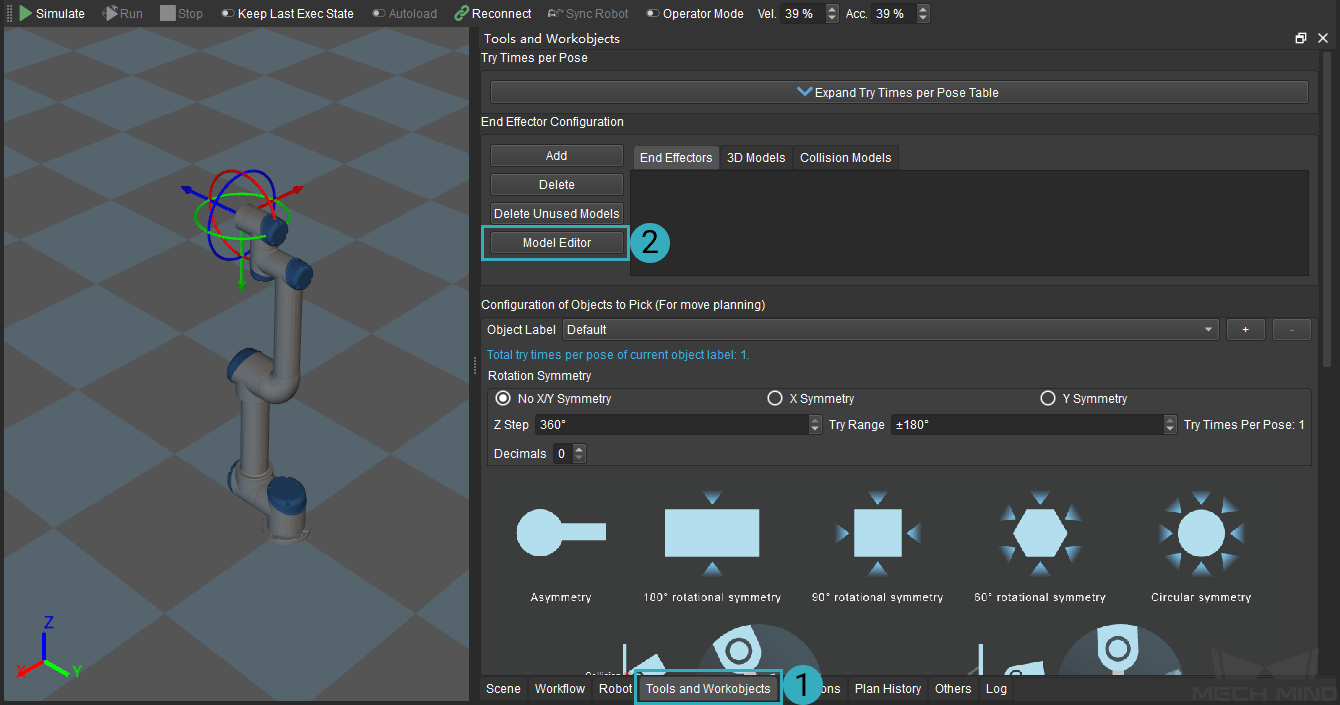Screen dimensions: 1340x705
Task: Adjust the Try Range spinner arrows
Action: tap(1171, 425)
